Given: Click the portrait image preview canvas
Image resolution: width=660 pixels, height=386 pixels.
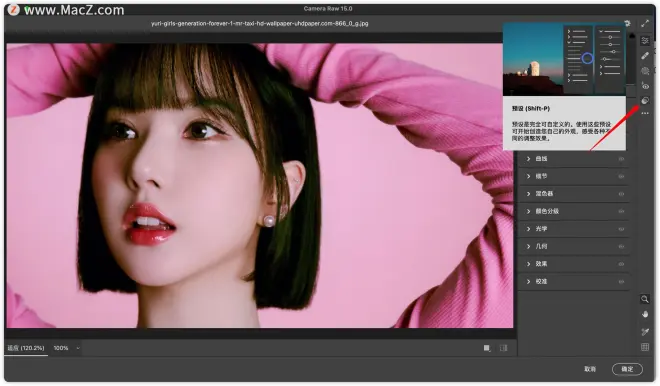Looking at the screenshot, I should click(x=259, y=186).
